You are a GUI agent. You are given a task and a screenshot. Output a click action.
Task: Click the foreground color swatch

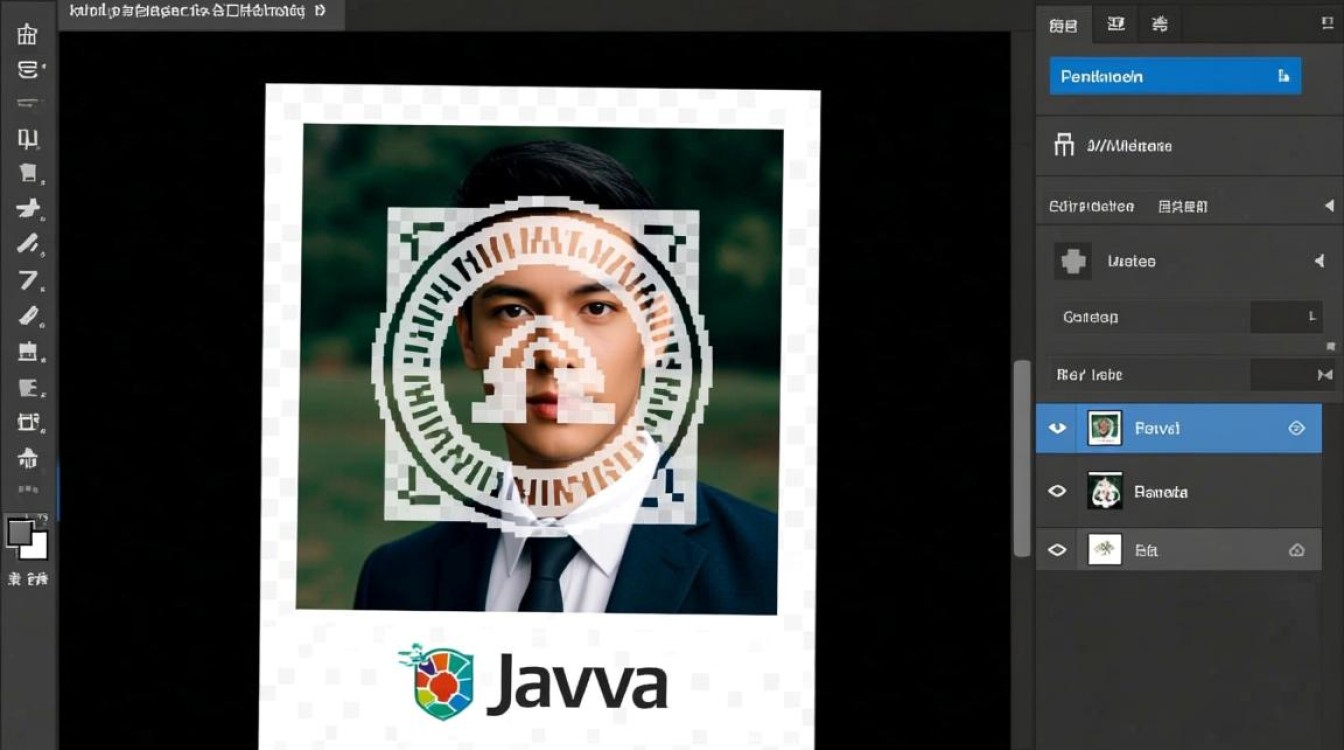pyautogui.click(x=21, y=531)
